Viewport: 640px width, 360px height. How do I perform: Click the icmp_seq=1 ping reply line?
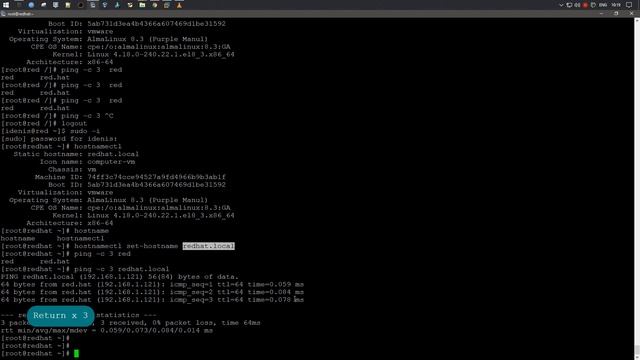tap(152, 284)
